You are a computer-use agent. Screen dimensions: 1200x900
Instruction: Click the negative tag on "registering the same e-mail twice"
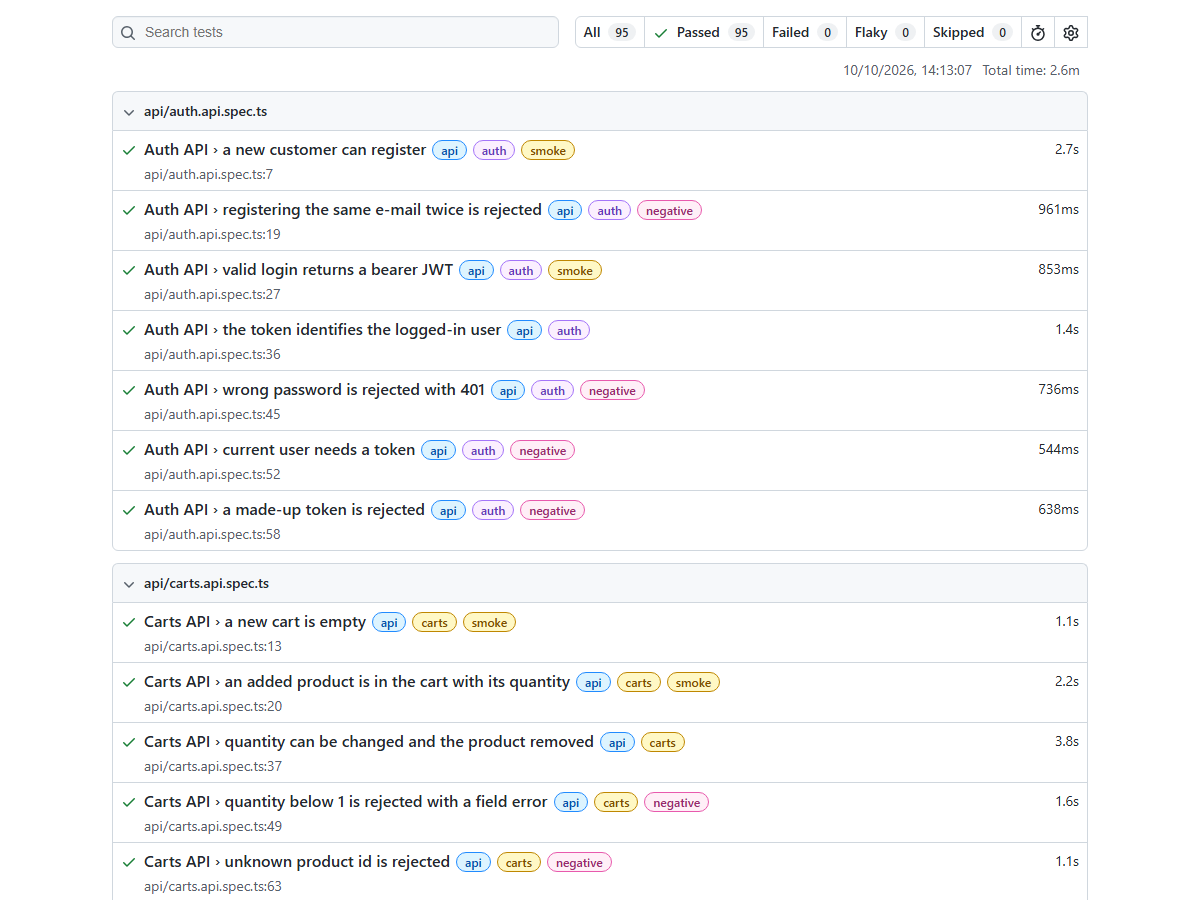pos(669,211)
